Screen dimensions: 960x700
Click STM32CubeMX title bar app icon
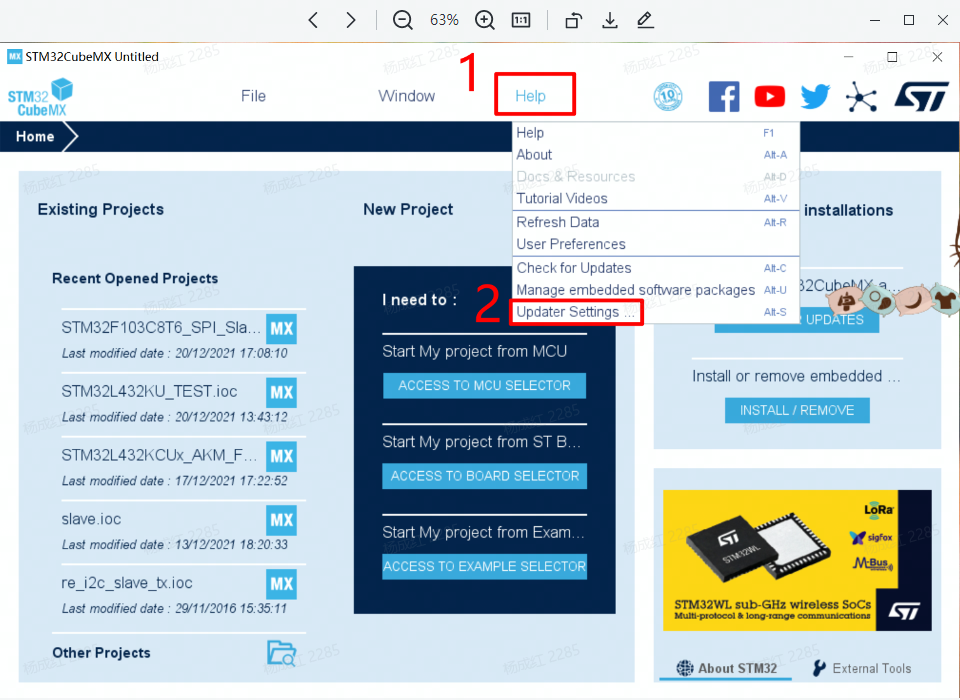tap(15, 57)
